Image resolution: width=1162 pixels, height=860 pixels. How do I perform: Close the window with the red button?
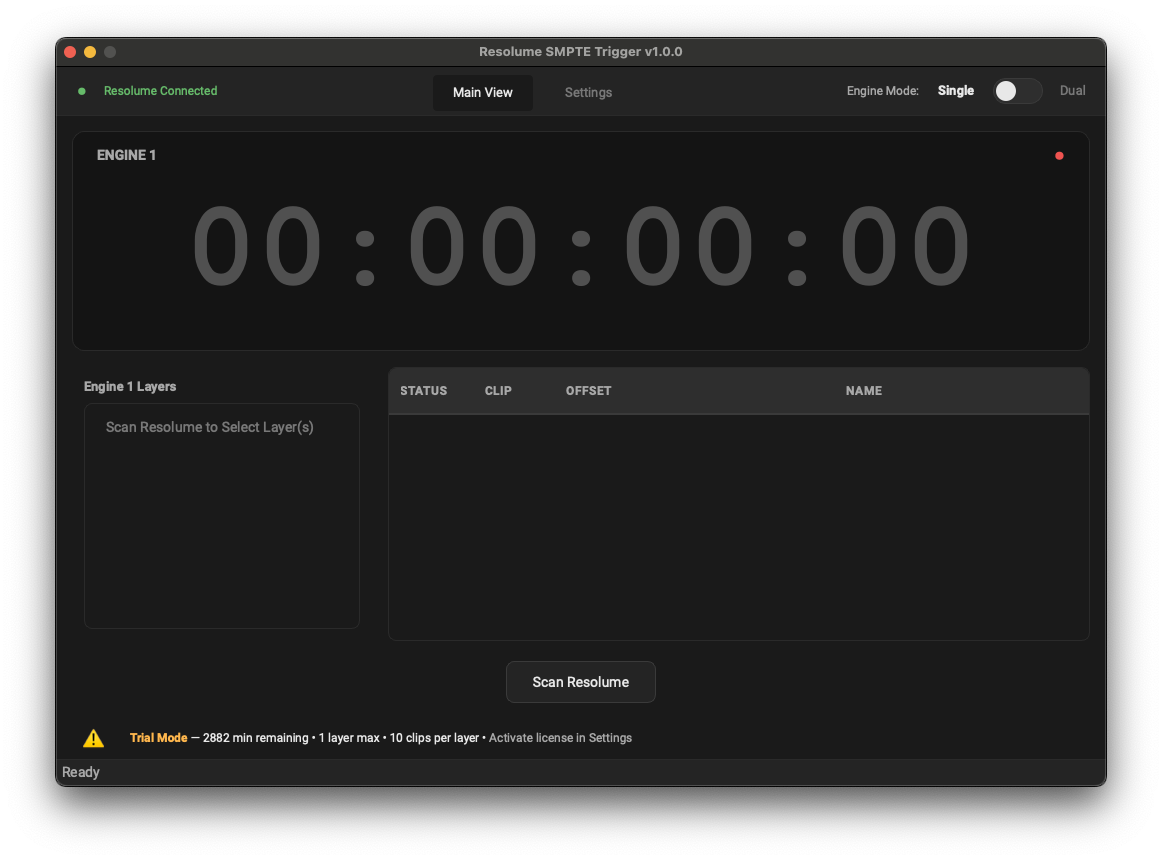70,52
